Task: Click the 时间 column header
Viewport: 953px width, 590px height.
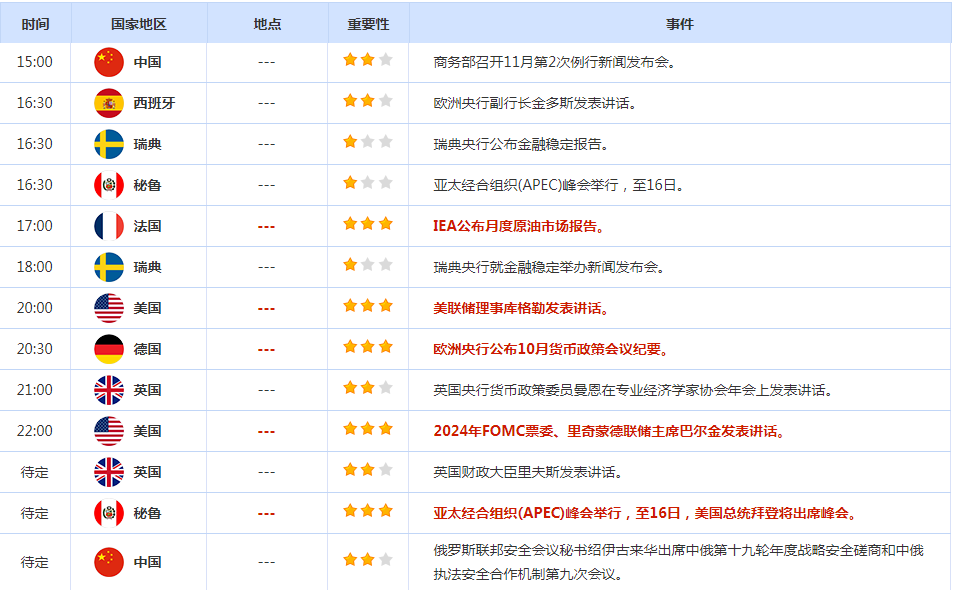Action: click(x=35, y=24)
